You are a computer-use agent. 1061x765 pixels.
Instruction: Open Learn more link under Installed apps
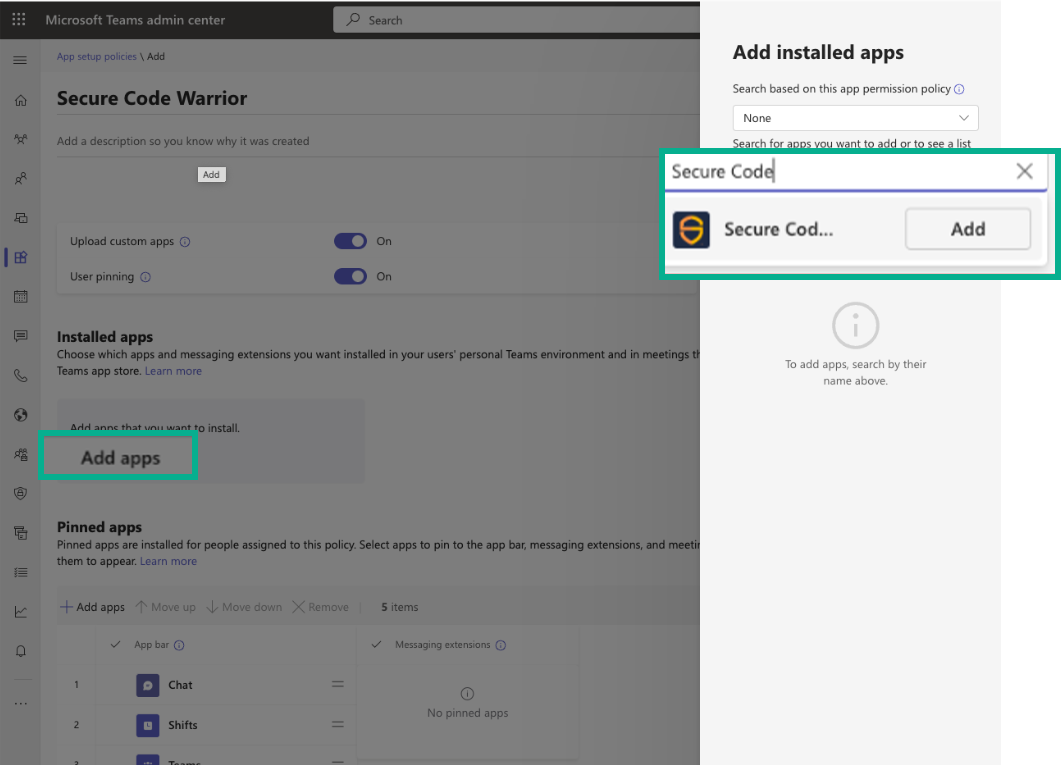173,371
